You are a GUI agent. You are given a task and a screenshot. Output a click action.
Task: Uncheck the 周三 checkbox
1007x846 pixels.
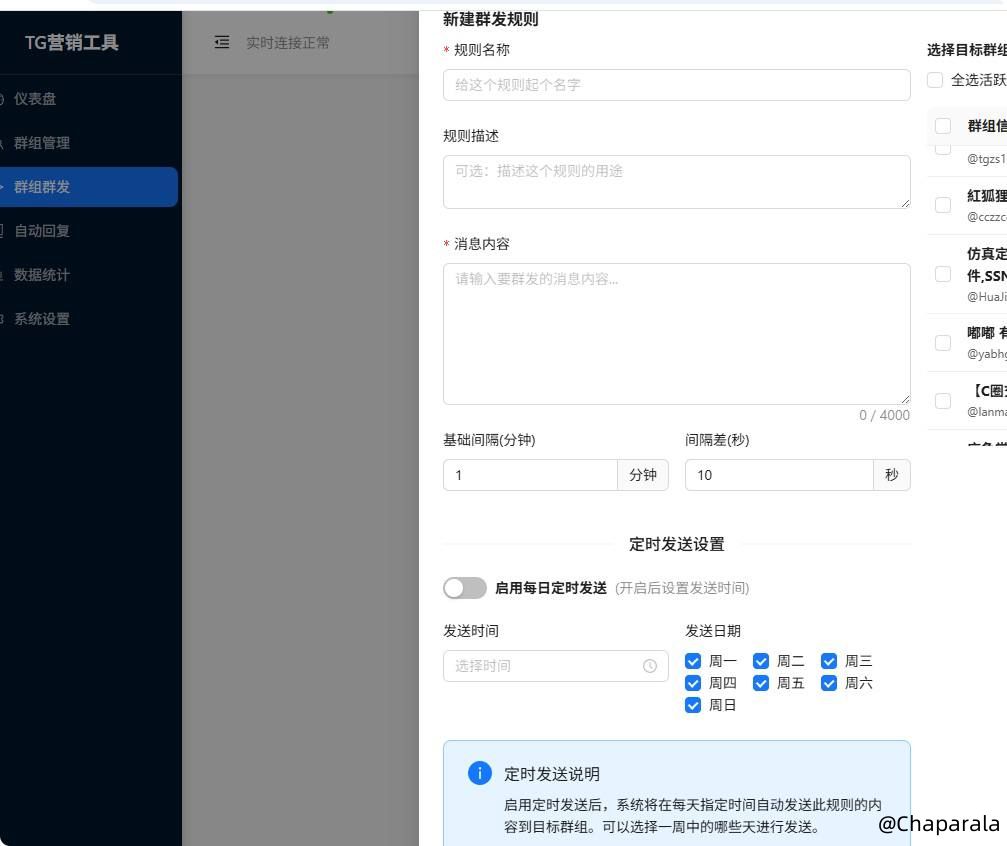point(829,661)
